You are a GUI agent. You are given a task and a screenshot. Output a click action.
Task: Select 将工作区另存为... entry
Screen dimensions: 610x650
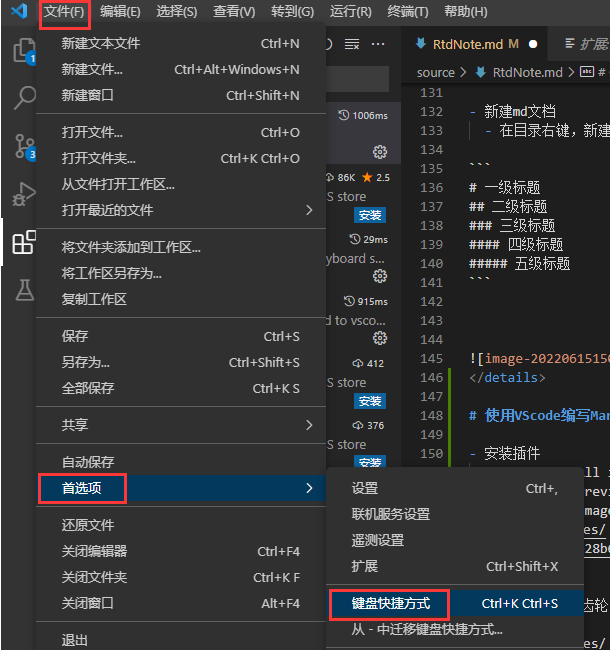coord(181,273)
